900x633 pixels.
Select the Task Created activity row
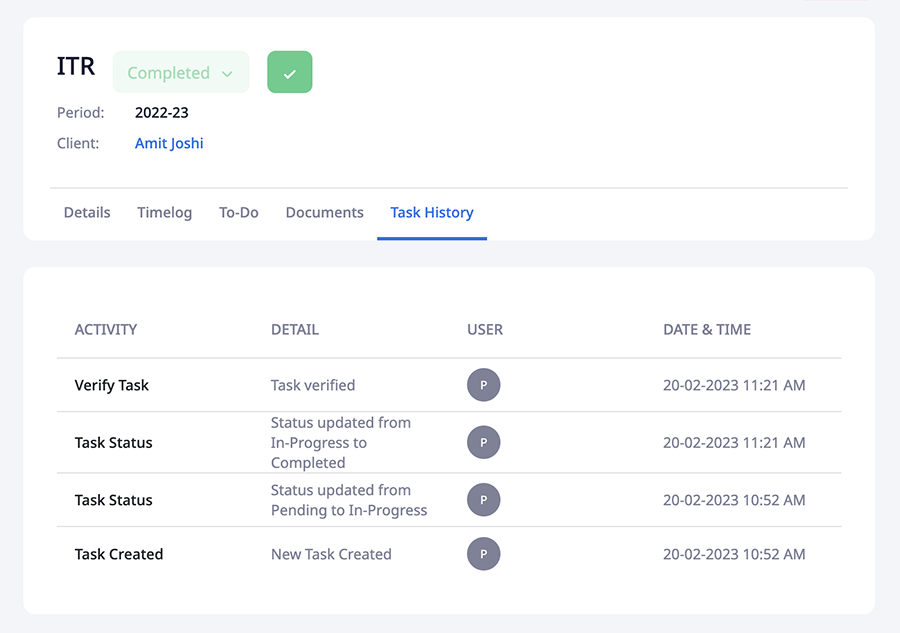click(119, 554)
